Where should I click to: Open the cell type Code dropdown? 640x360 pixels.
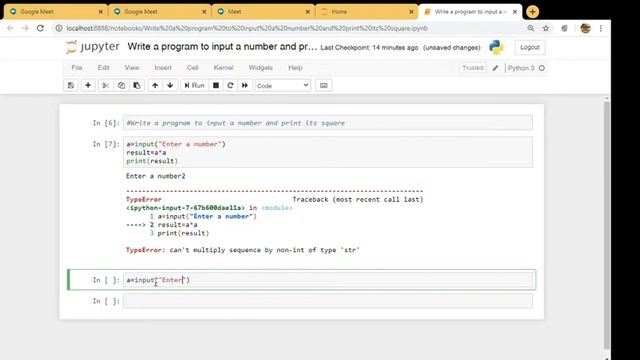pos(283,86)
